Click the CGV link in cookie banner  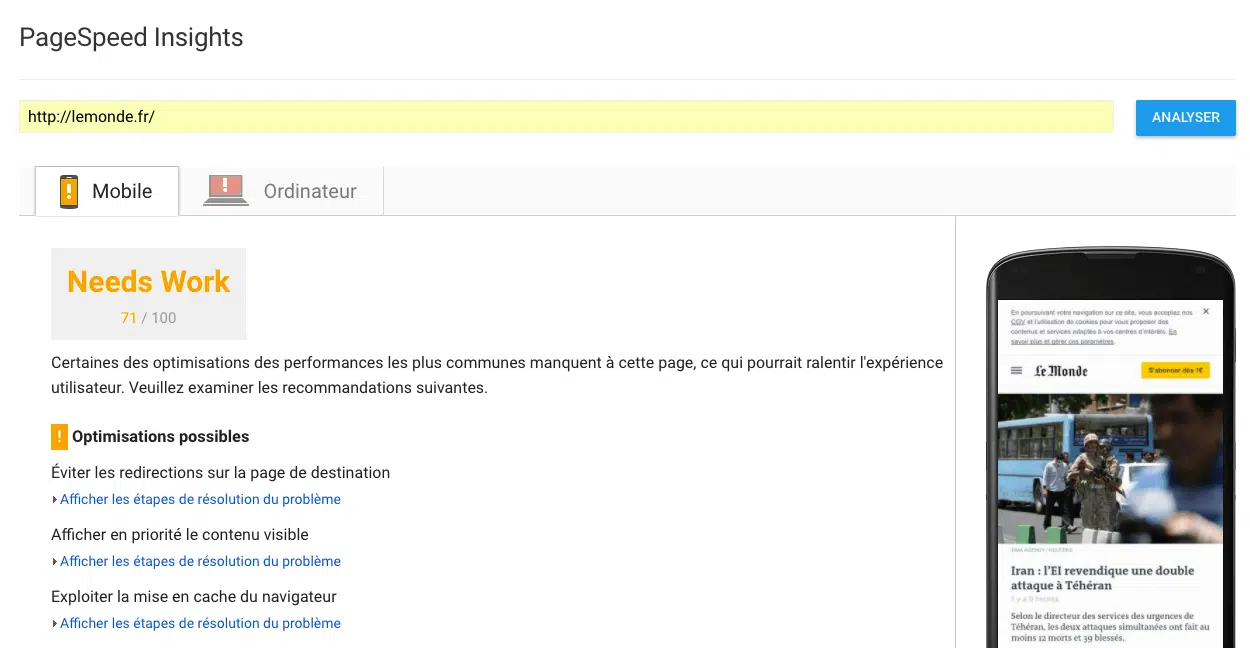point(1017,322)
